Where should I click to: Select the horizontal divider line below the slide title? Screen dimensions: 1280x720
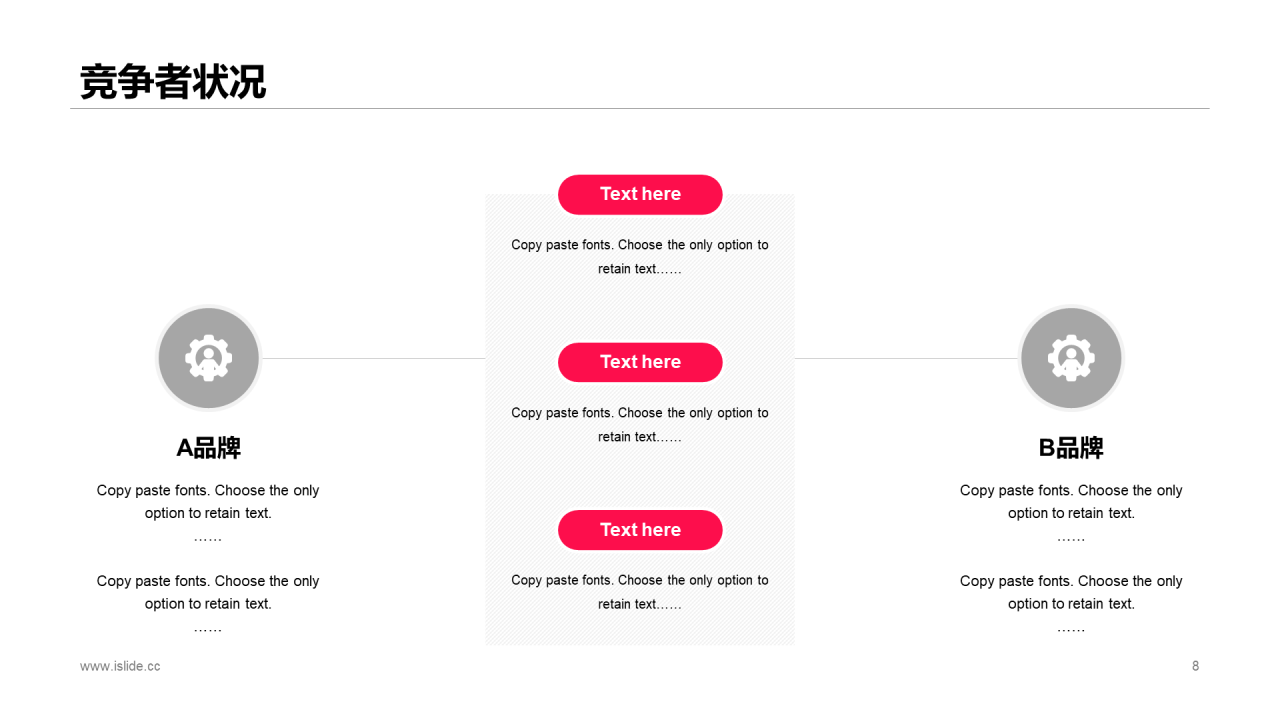(640, 108)
